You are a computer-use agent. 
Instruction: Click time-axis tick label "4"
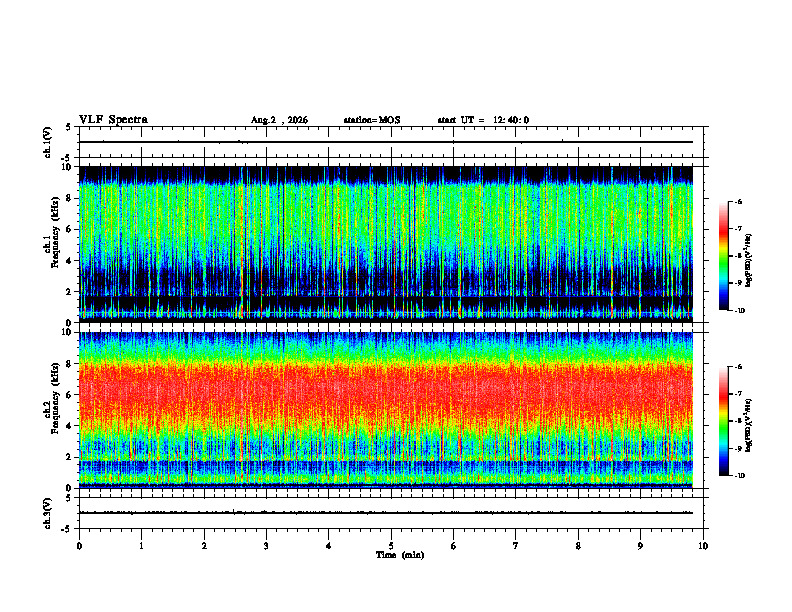[329, 546]
